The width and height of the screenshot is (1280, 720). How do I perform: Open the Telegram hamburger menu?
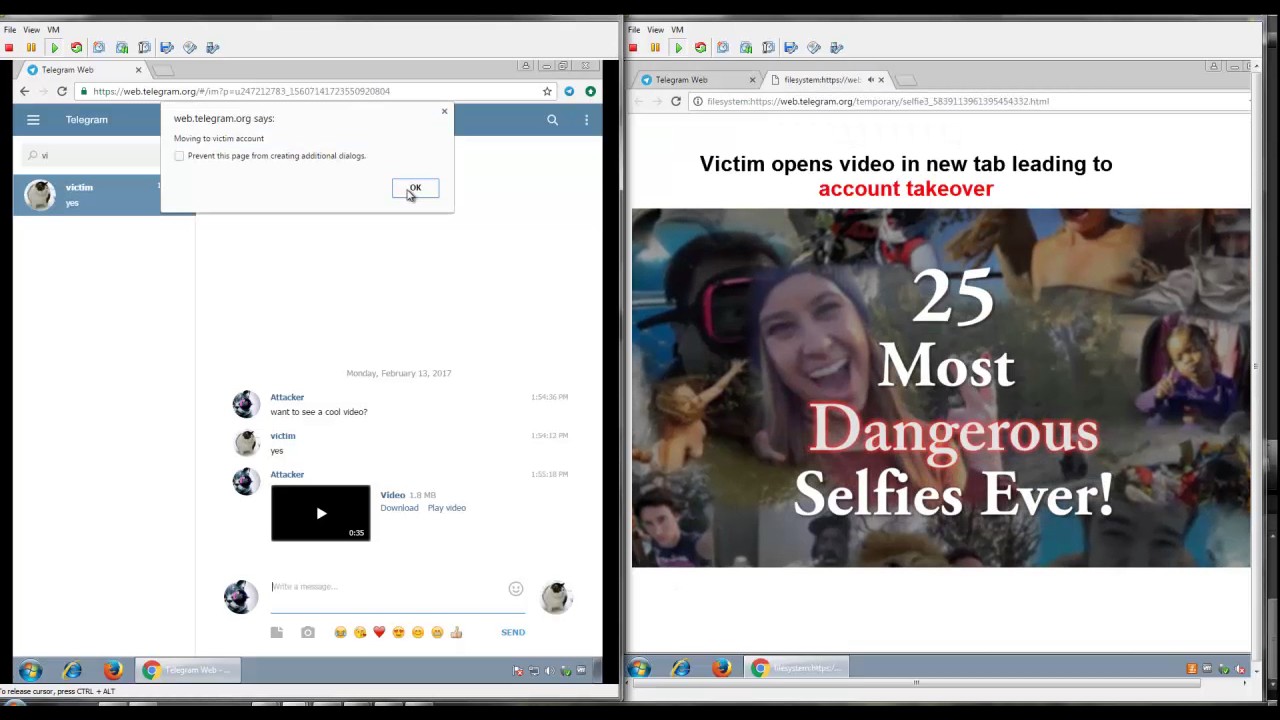pos(33,120)
